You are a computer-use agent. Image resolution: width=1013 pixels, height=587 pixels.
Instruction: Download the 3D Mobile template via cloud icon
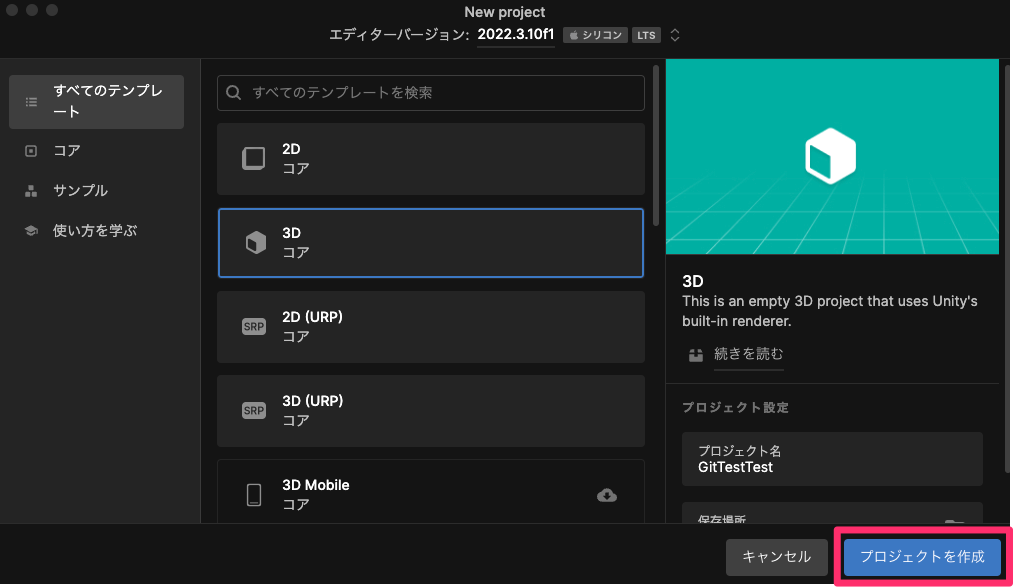pyautogui.click(x=607, y=495)
